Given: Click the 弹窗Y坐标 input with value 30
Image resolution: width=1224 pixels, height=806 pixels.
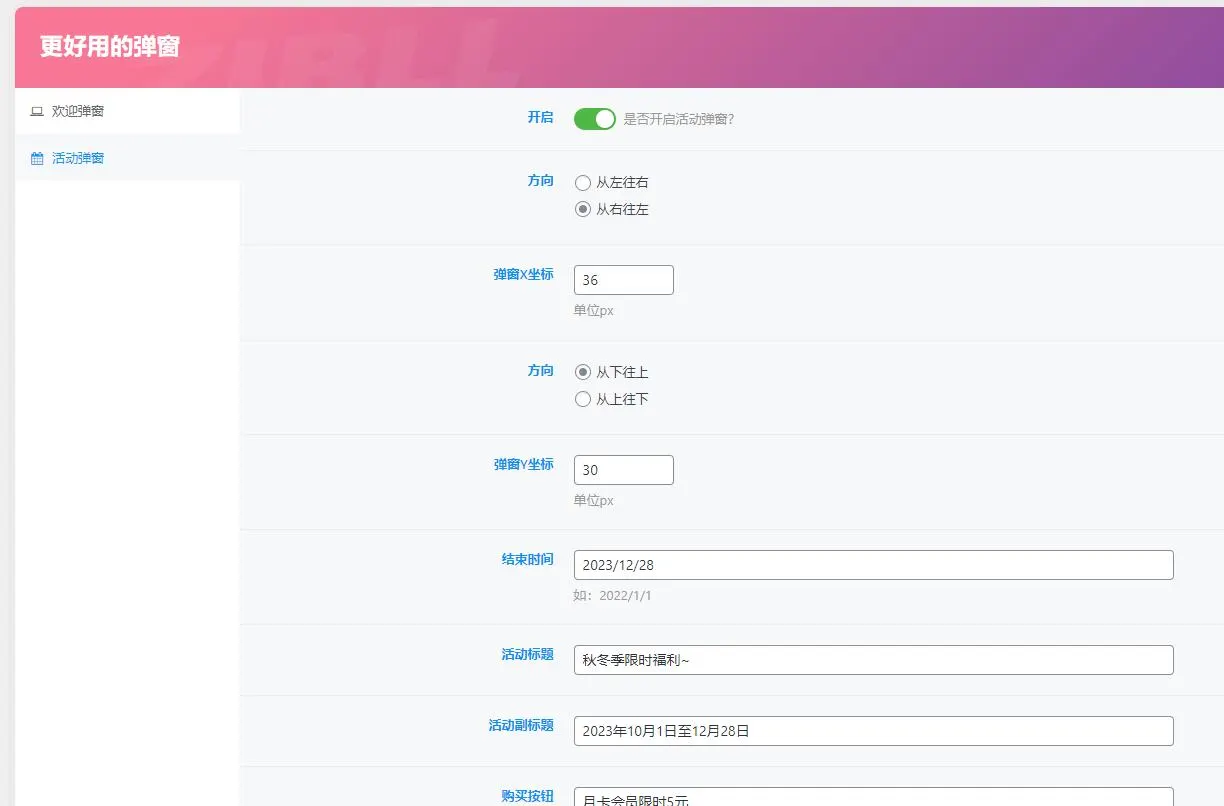Looking at the screenshot, I should point(624,470).
